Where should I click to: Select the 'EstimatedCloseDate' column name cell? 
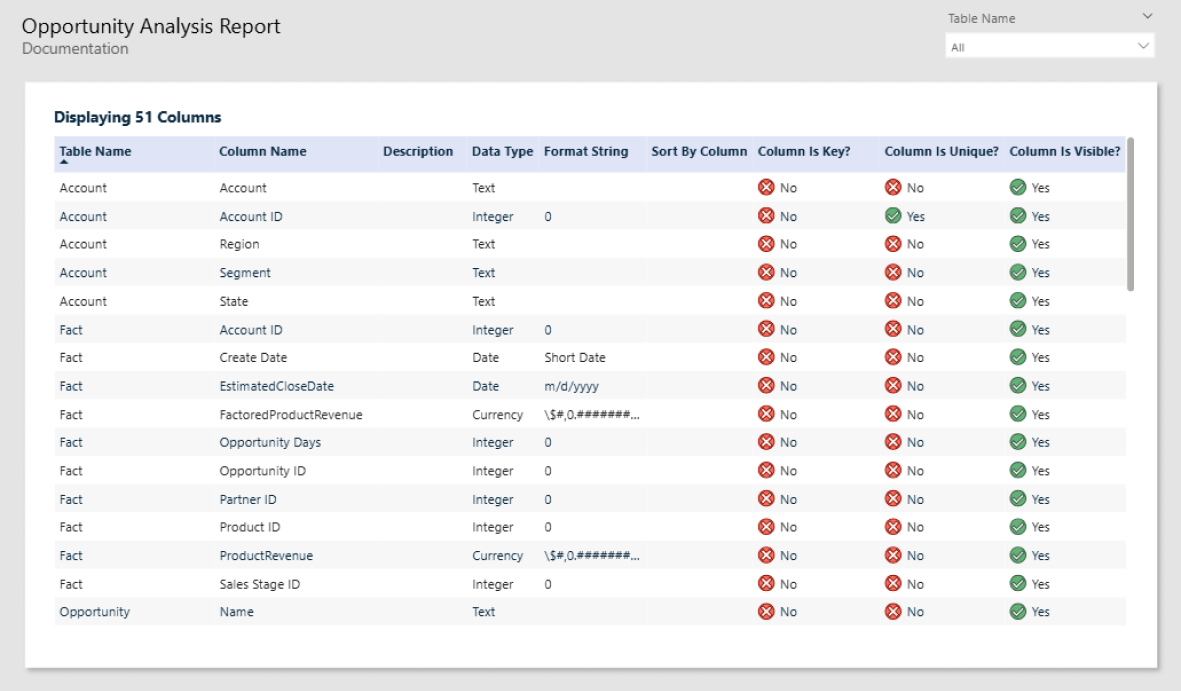click(276, 386)
